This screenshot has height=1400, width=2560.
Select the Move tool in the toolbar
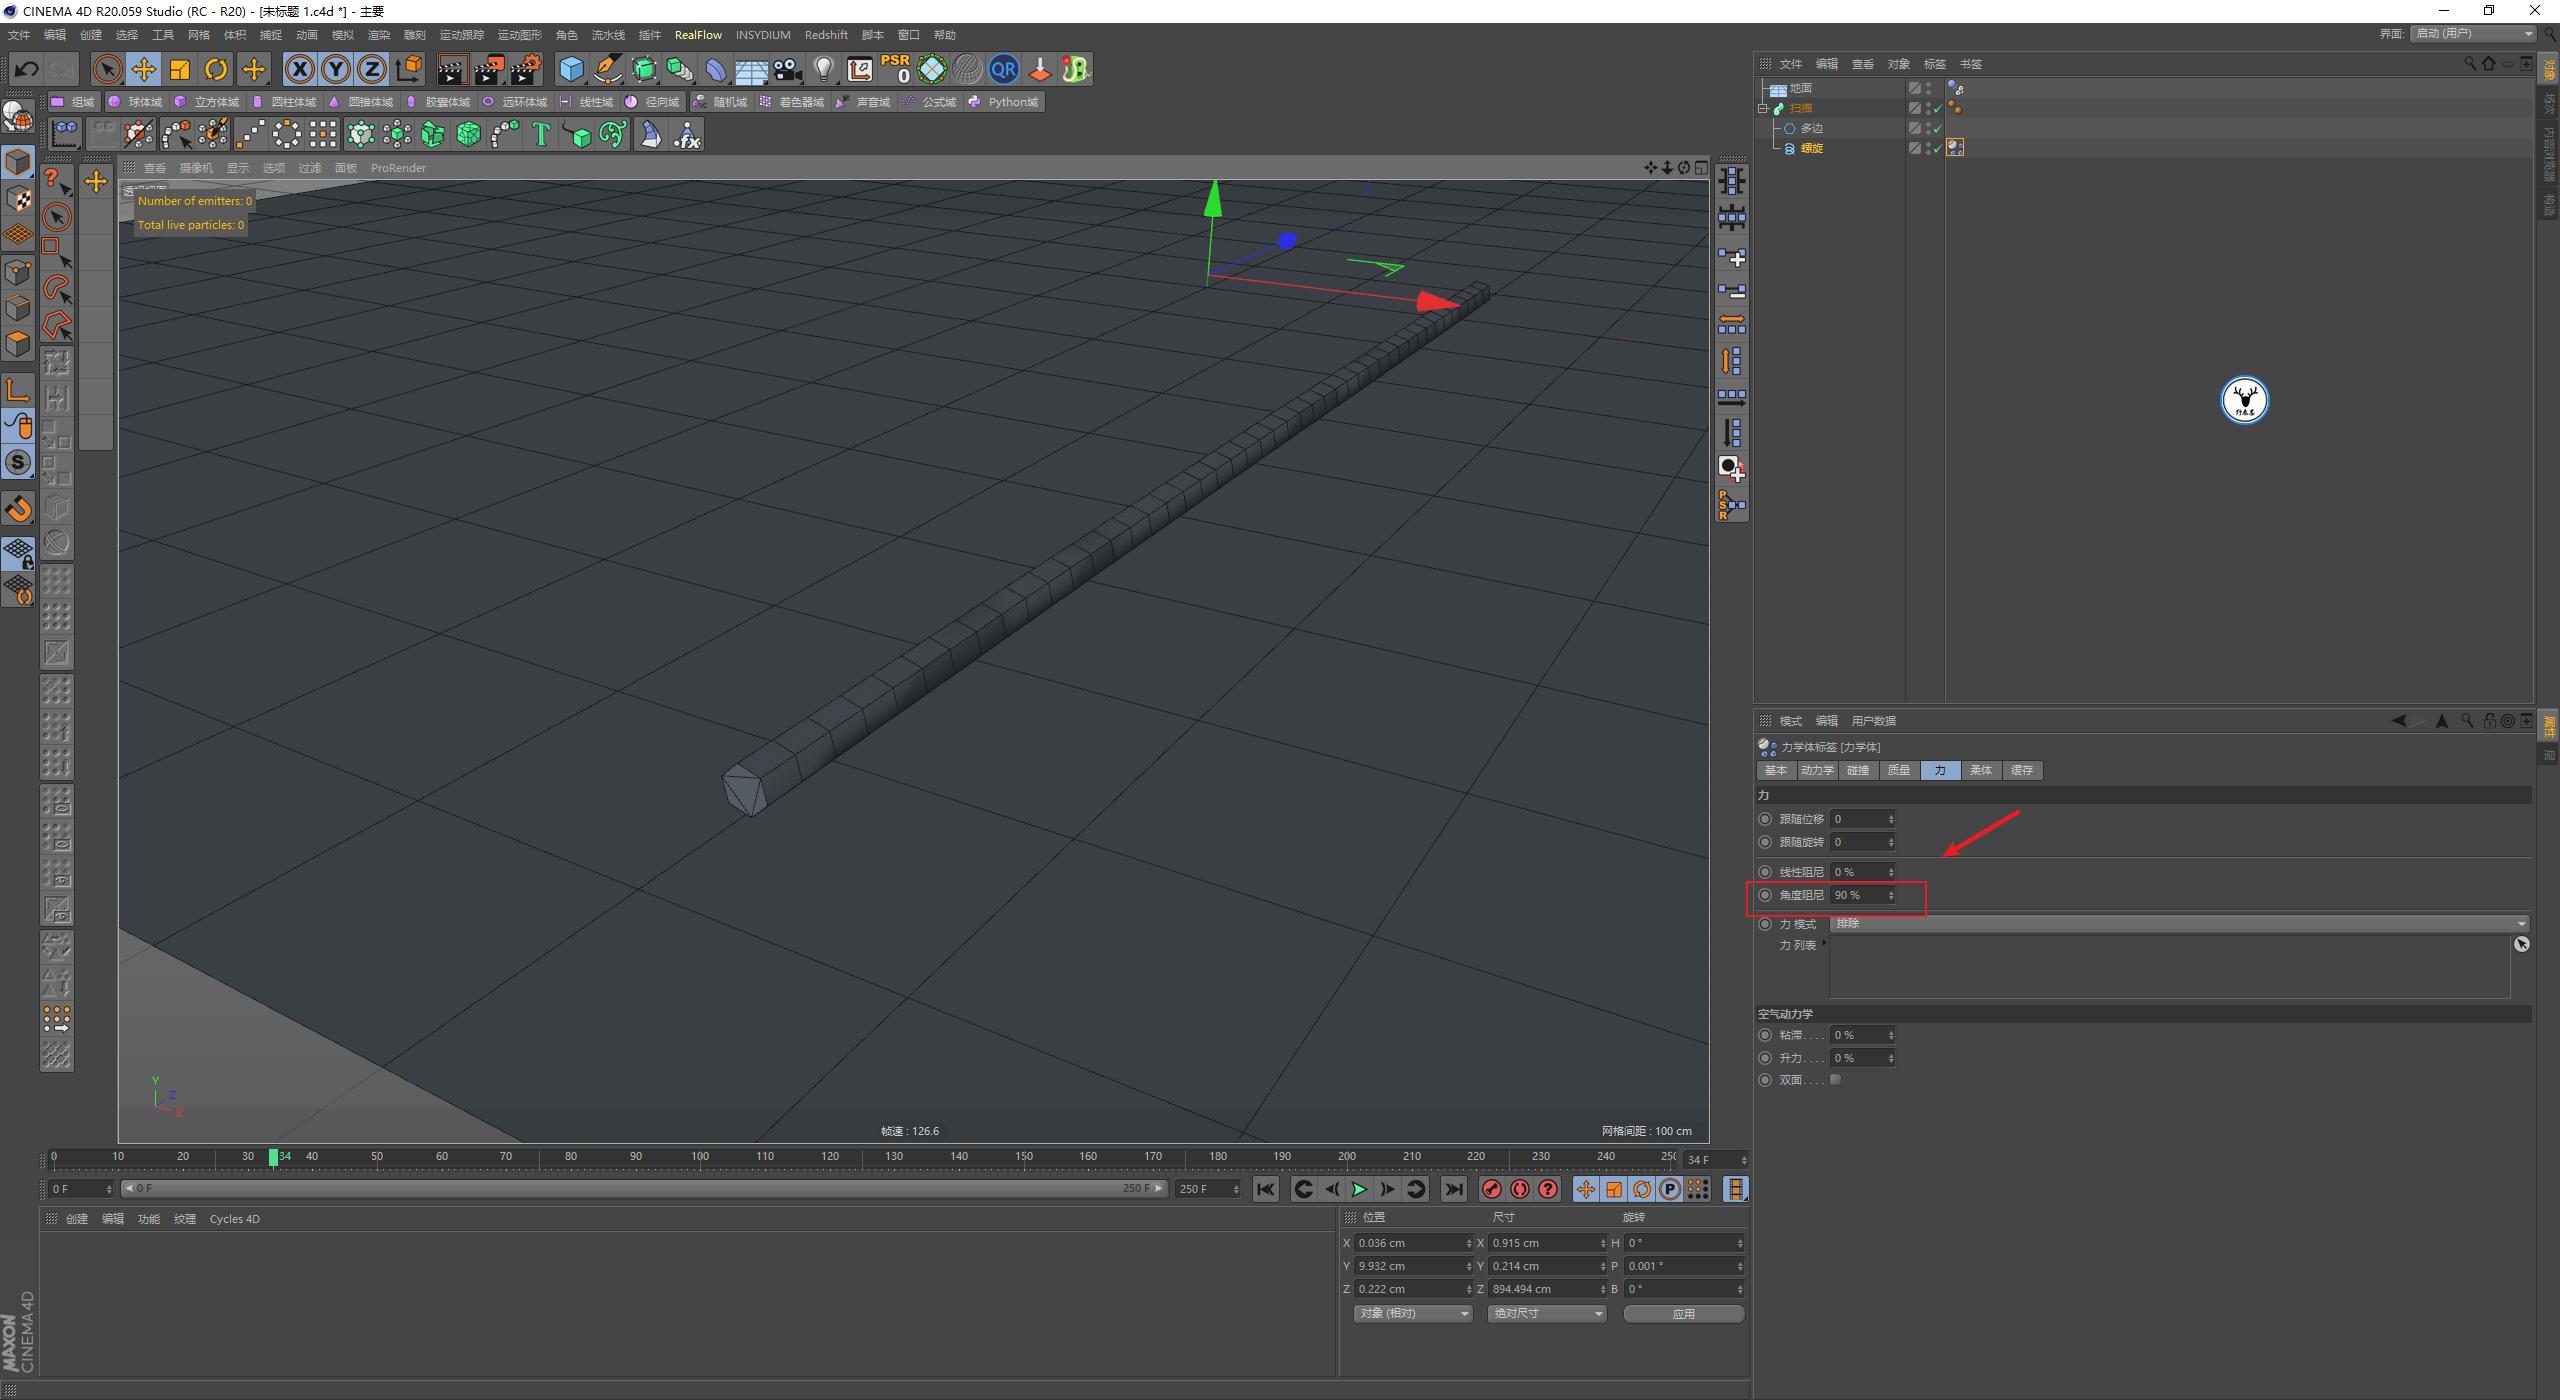tap(144, 69)
